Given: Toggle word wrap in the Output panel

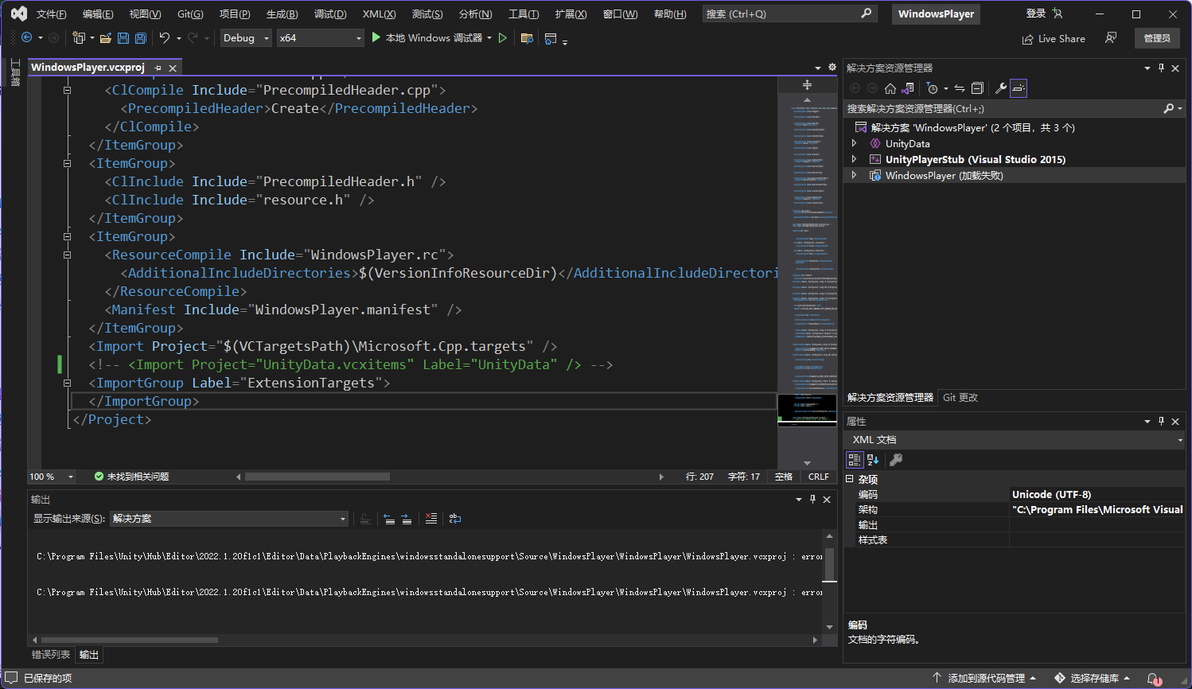Looking at the screenshot, I should [x=455, y=519].
